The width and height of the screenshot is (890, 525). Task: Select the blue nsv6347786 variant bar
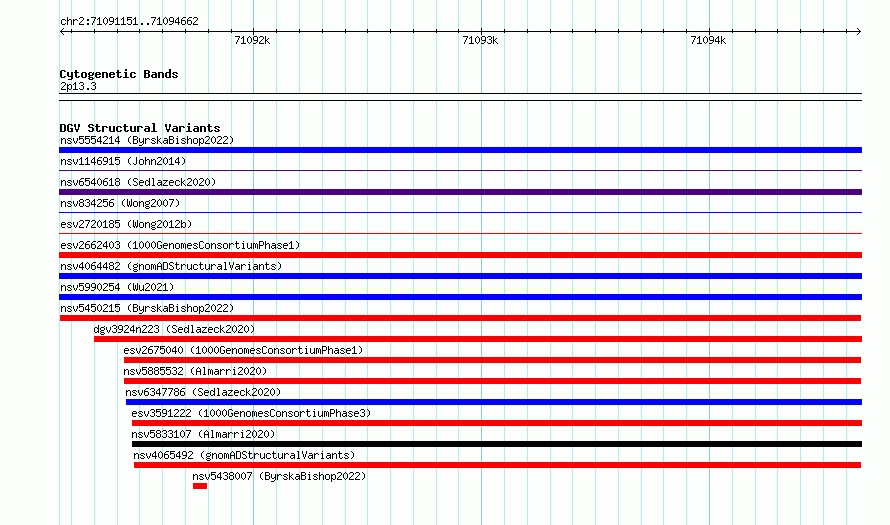(x=494, y=402)
